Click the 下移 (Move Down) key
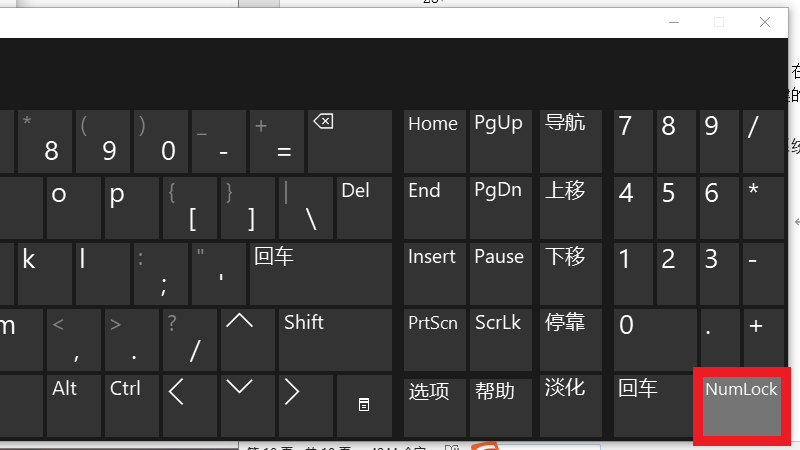800x450 pixels. (568, 273)
